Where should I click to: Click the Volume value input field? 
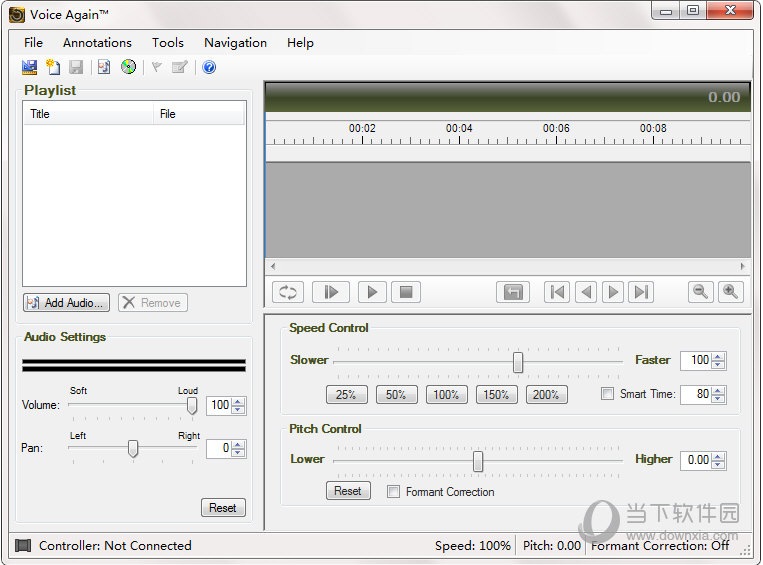click(219, 405)
